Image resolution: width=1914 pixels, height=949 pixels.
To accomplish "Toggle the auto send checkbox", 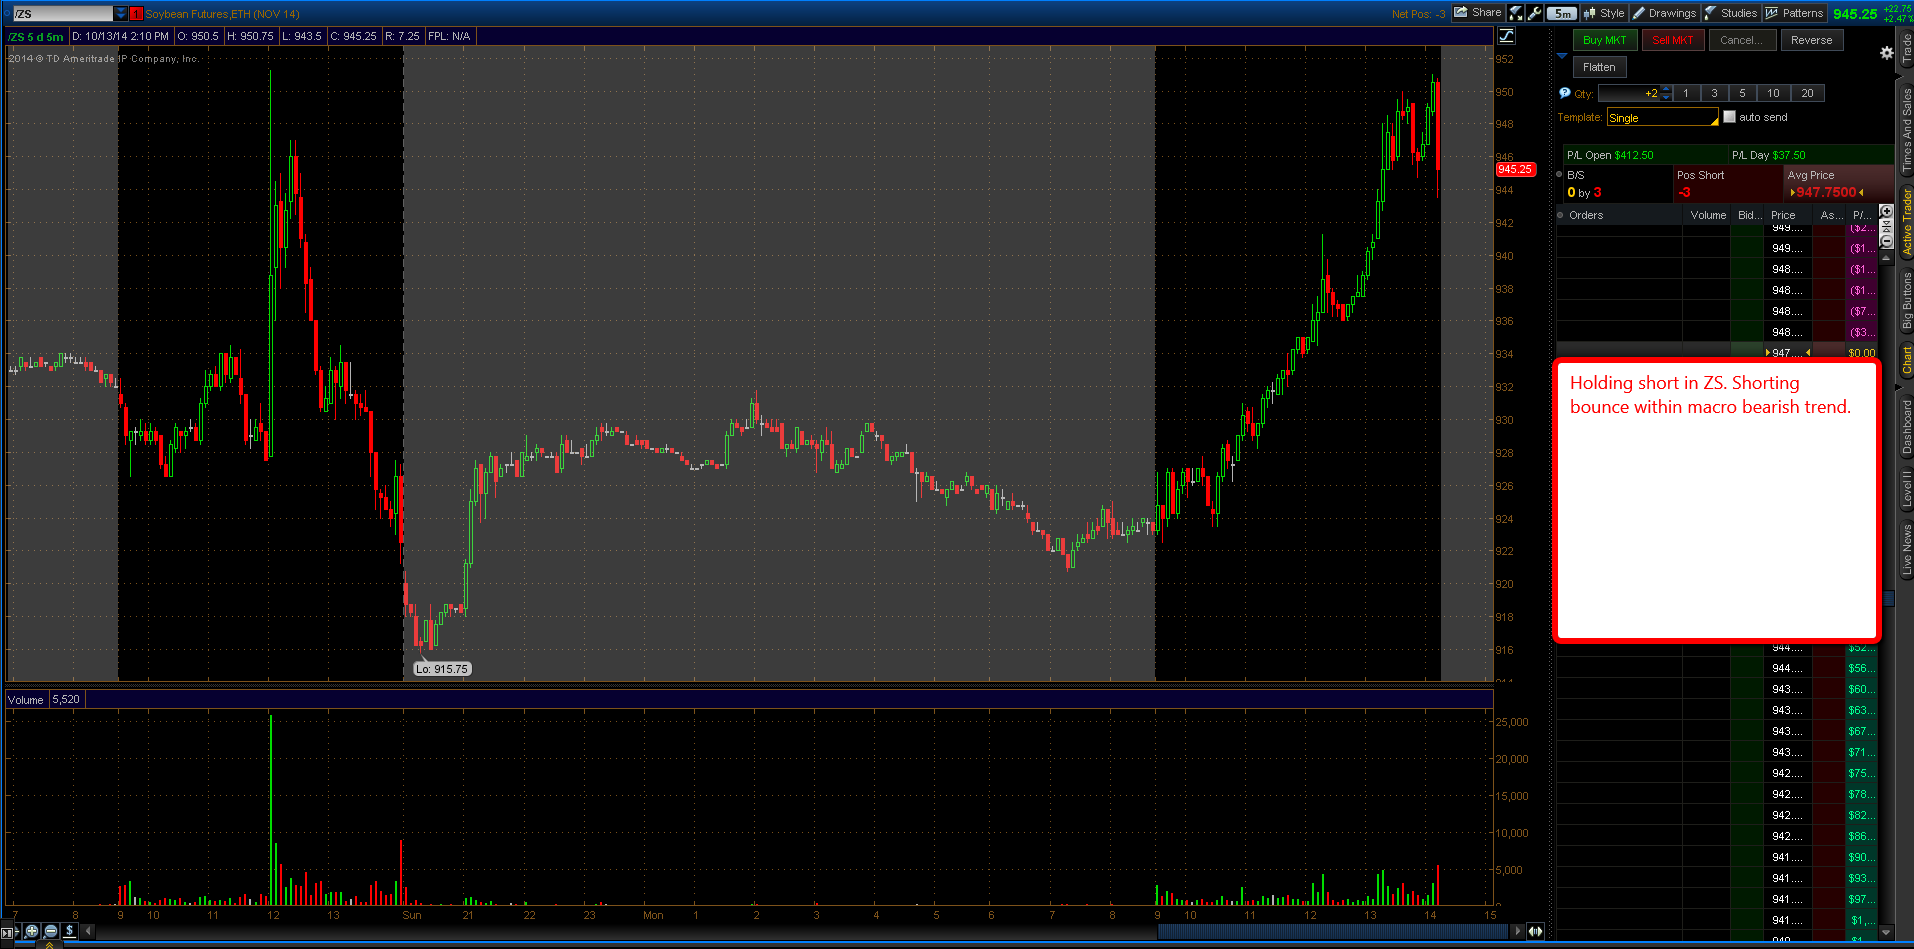I will tap(1729, 117).
